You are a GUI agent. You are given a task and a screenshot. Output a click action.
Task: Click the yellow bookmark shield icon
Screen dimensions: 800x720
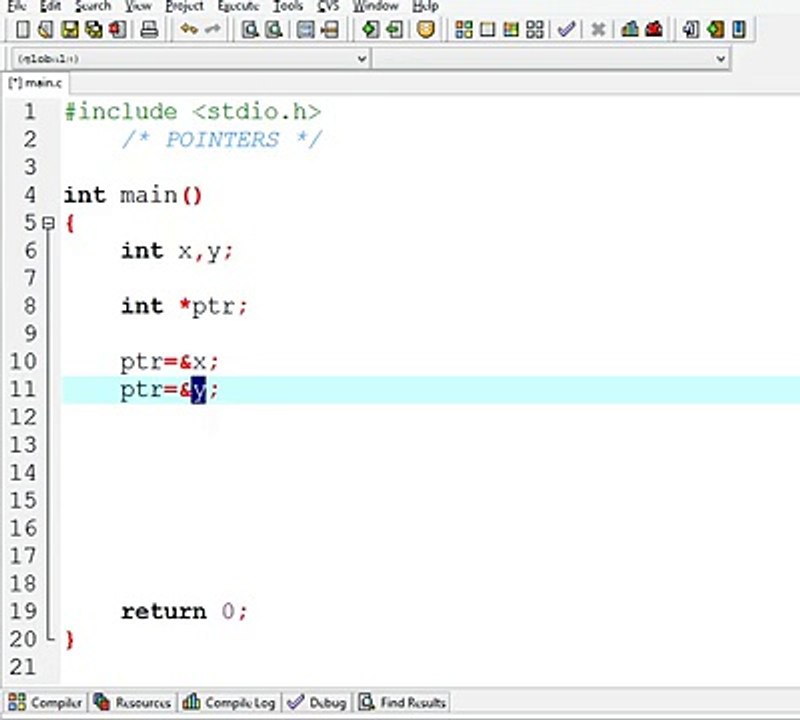tap(426, 29)
